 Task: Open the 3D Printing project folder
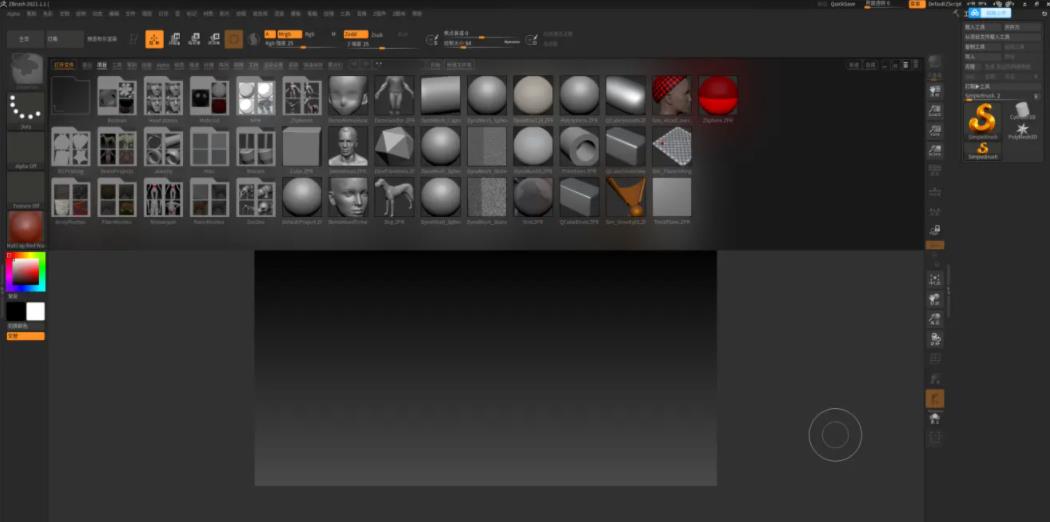click(x=71, y=149)
